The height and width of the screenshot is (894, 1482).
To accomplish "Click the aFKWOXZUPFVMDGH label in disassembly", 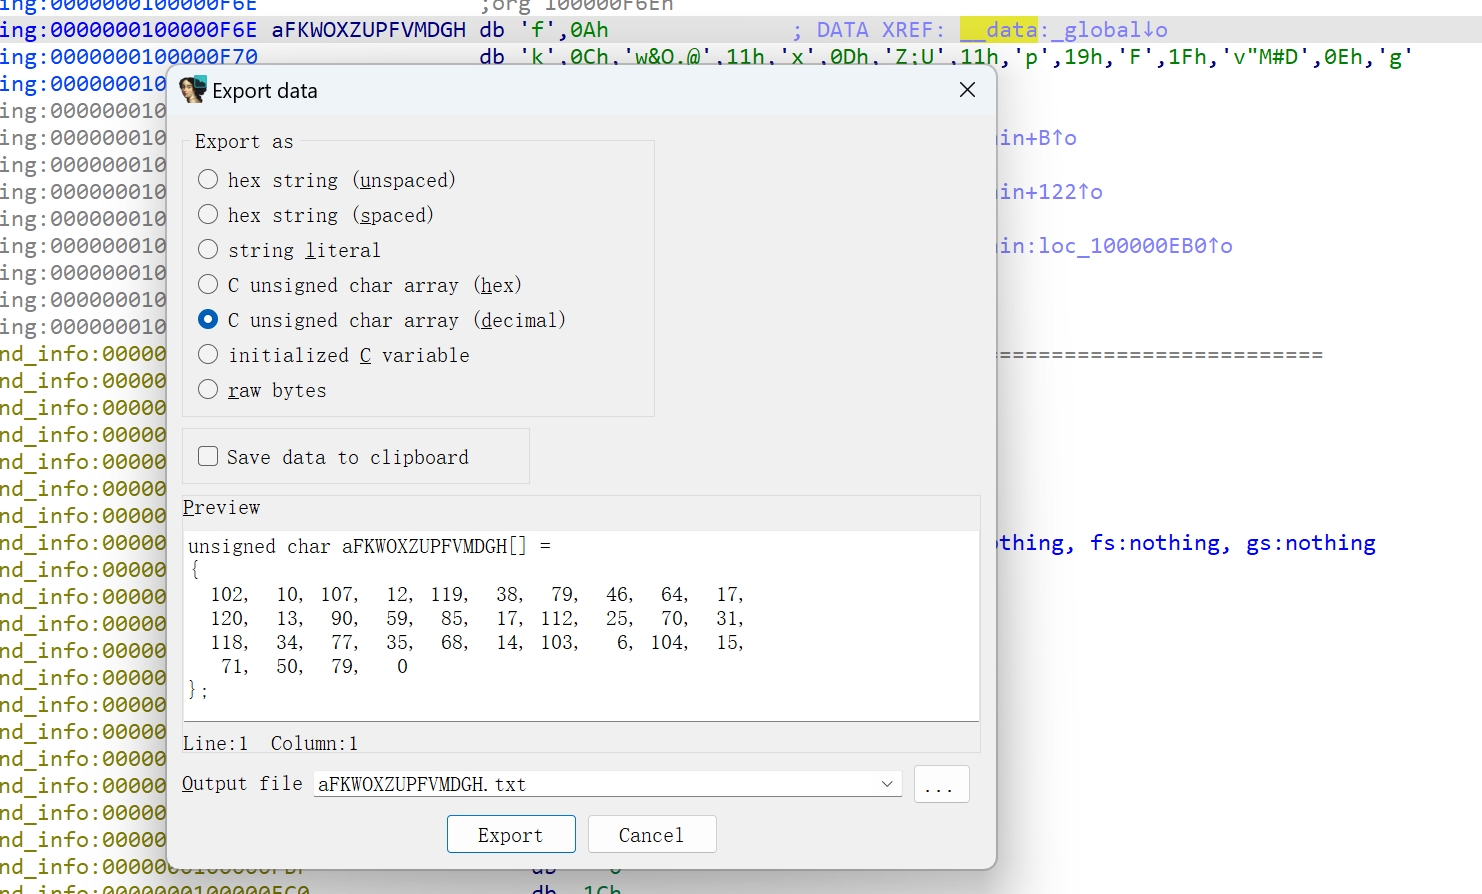I will 368,30.
